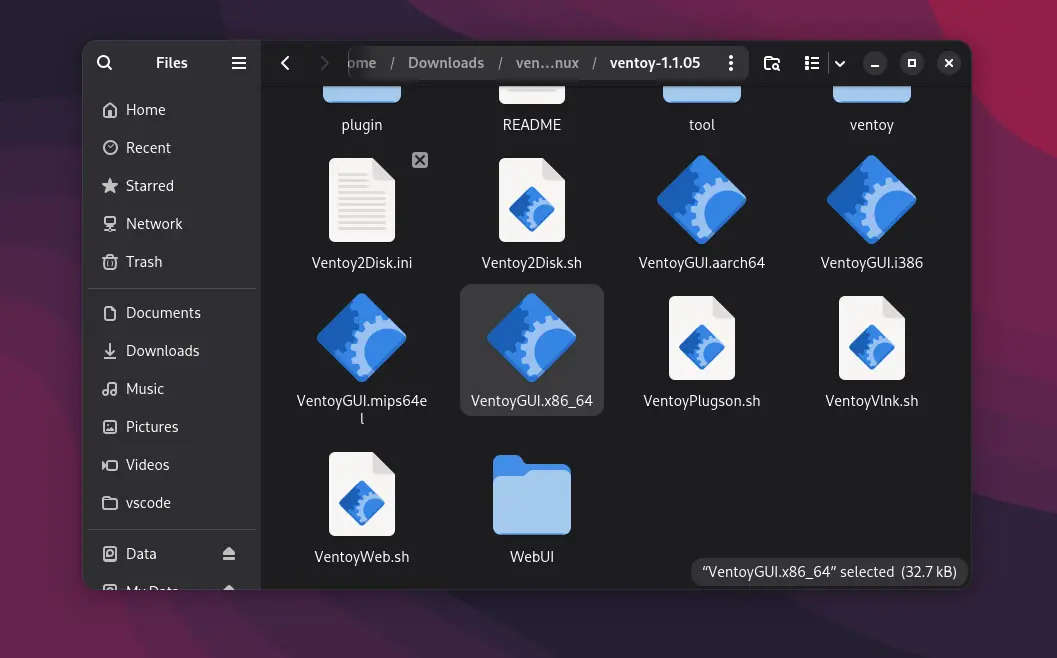Viewport: 1057px width, 658px height.
Task: Select the vscode sidebar bookmark
Action: pos(148,503)
